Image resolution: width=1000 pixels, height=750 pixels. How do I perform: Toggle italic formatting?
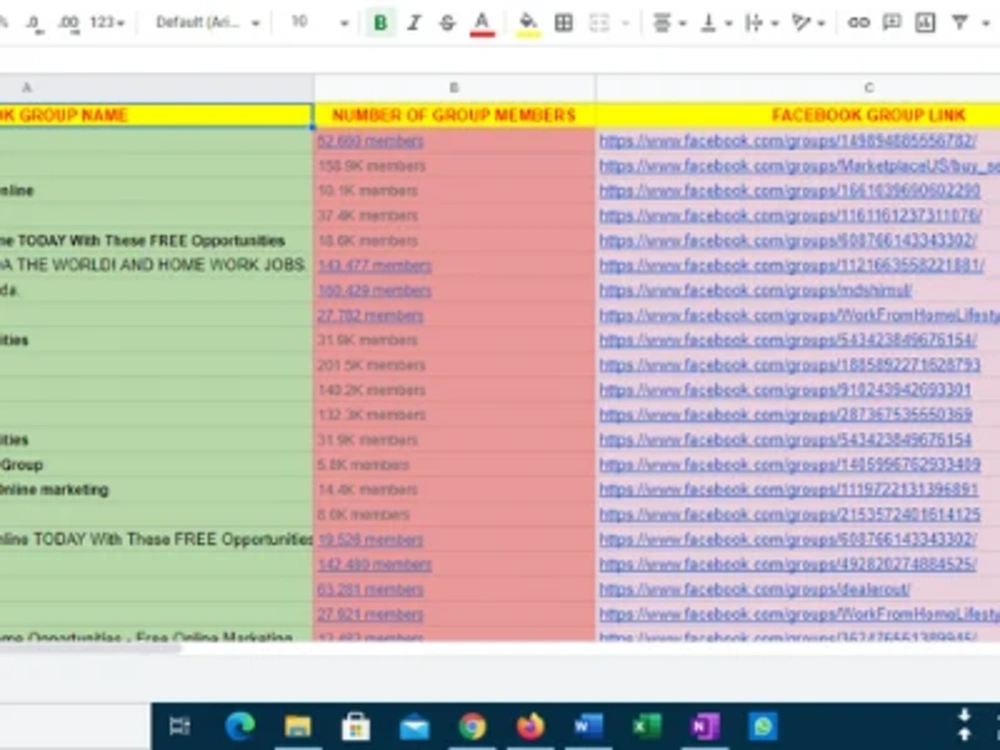click(x=414, y=23)
